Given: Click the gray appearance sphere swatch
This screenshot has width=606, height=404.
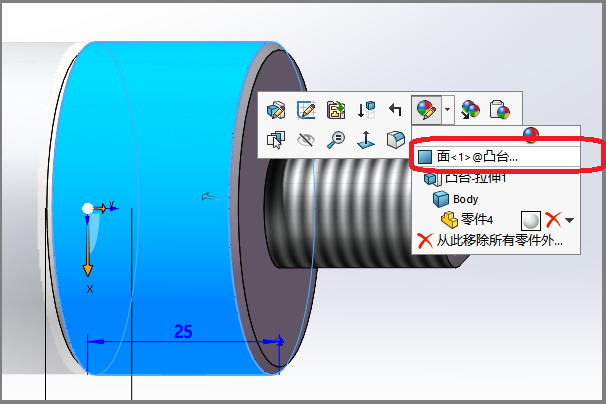Looking at the screenshot, I should pos(532,220).
